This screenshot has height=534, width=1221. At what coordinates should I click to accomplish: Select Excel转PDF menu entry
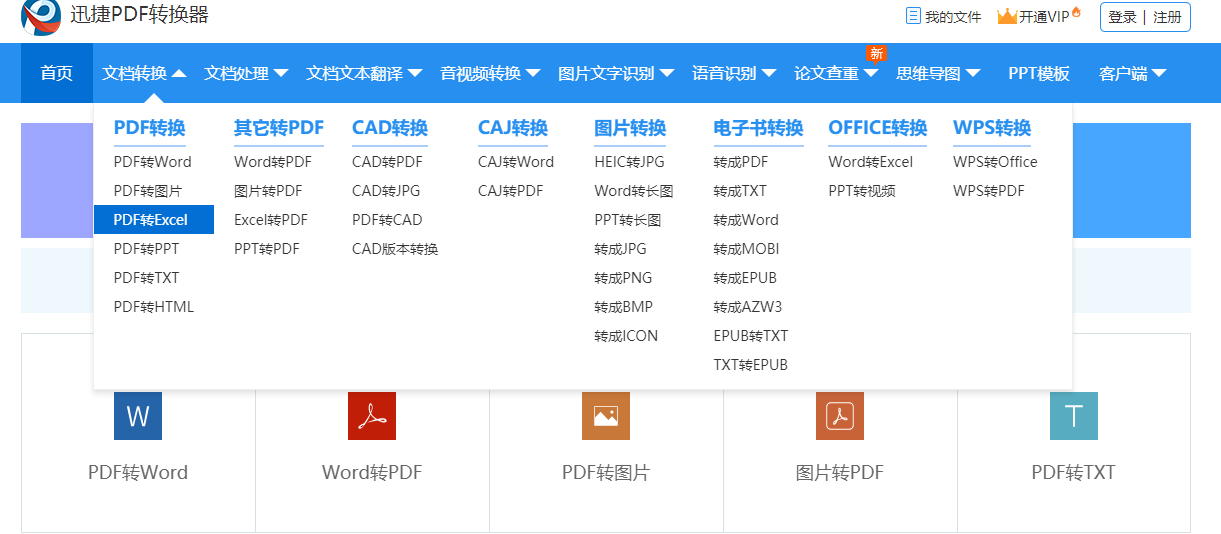271,220
